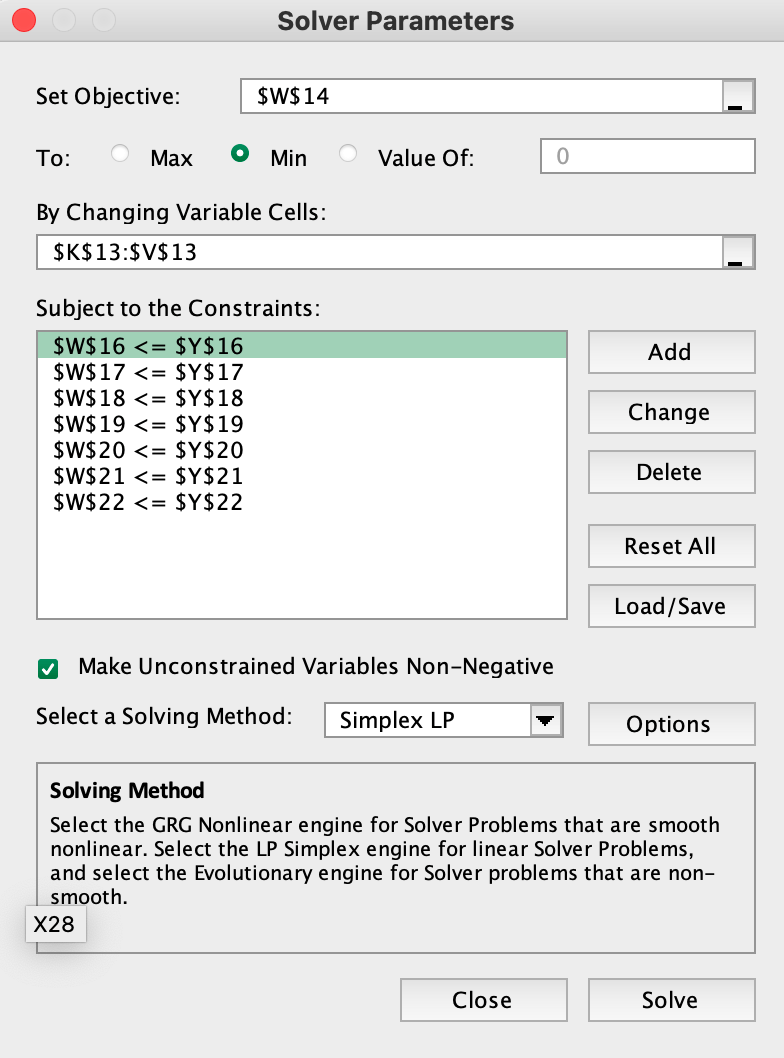Click the Set Objective $W$14 field

click(x=480, y=98)
